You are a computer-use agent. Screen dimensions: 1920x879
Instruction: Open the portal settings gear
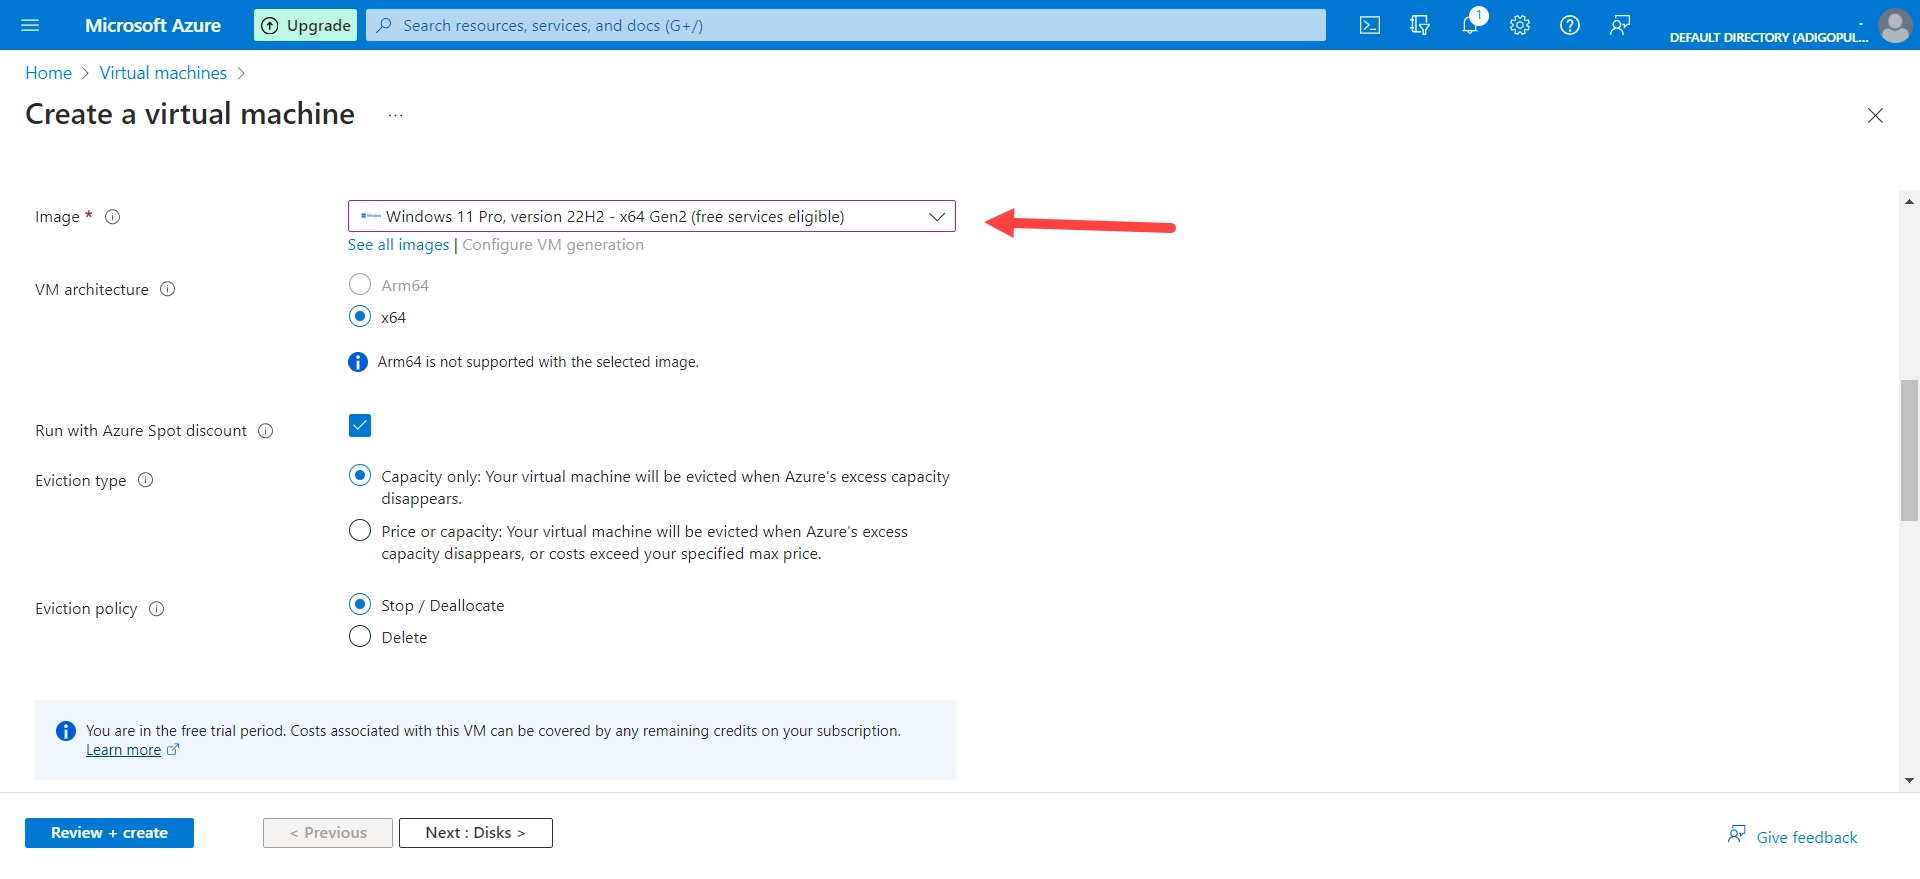(1520, 25)
